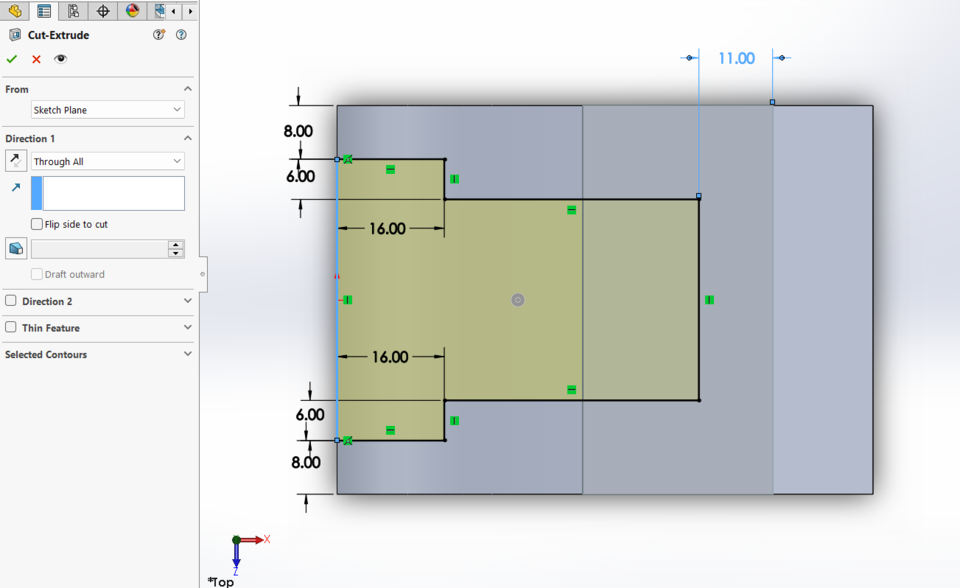
Task: Open Help with the question mark icon
Action: [181, 34]
